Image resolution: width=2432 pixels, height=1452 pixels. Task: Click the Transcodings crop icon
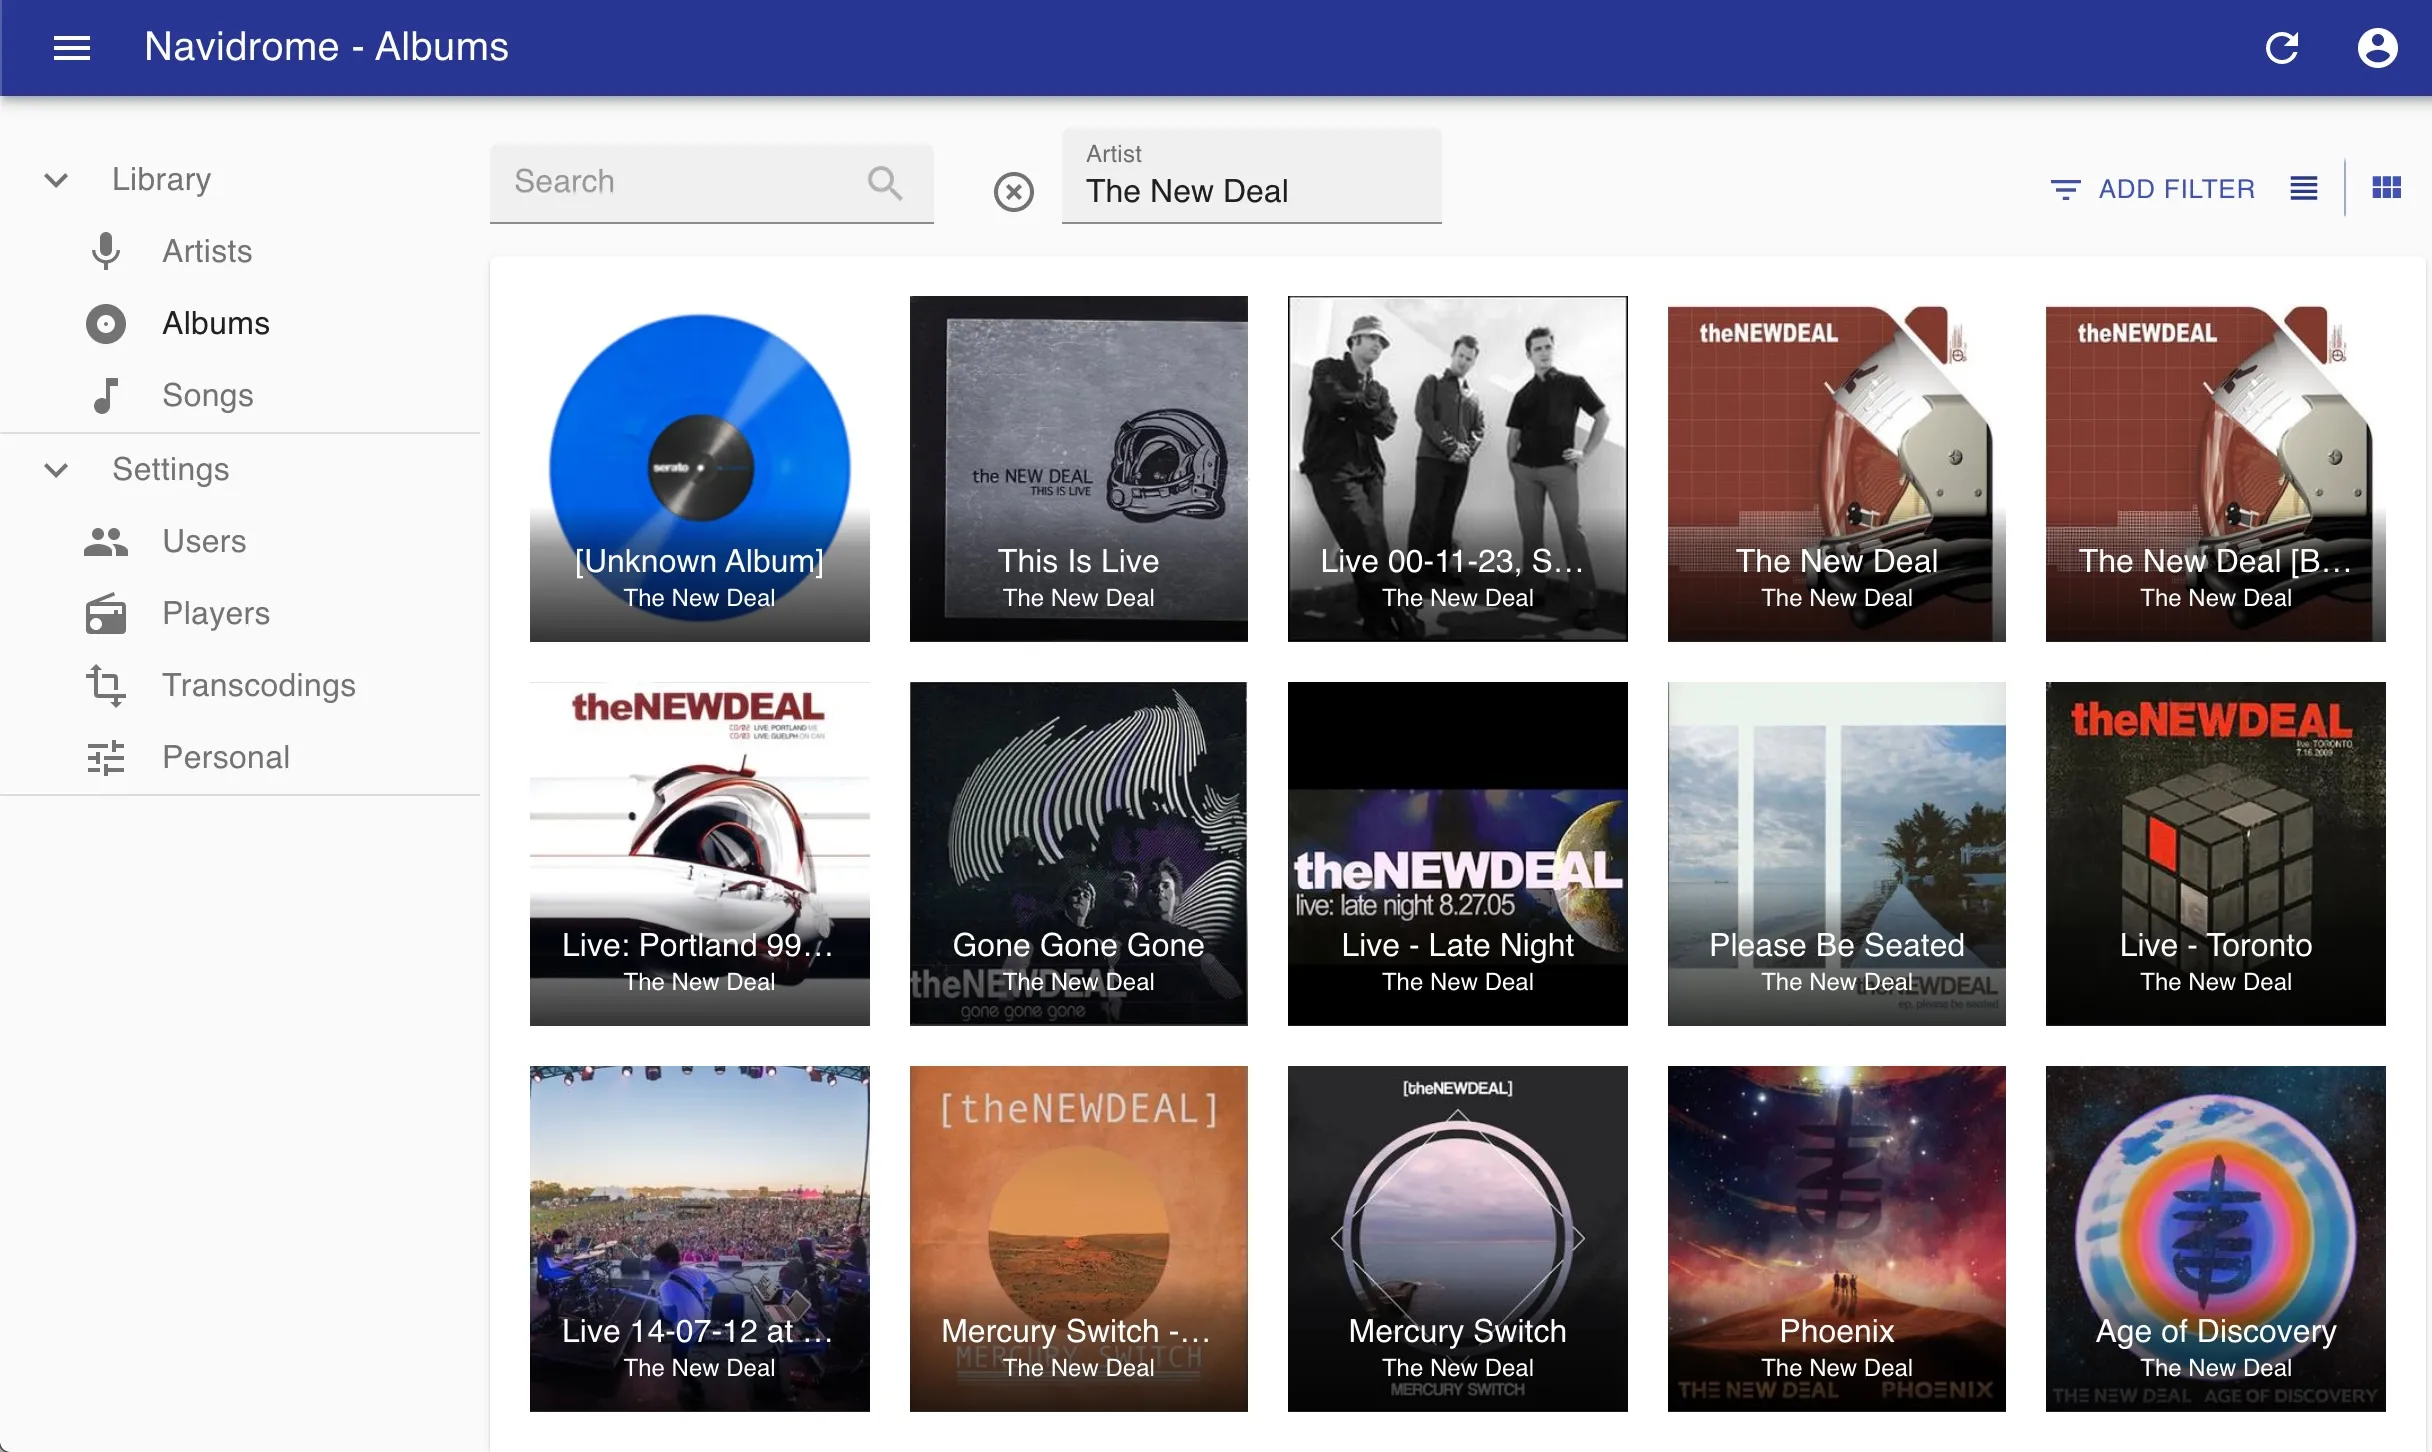pyautogui.click(x=106, y=685)
